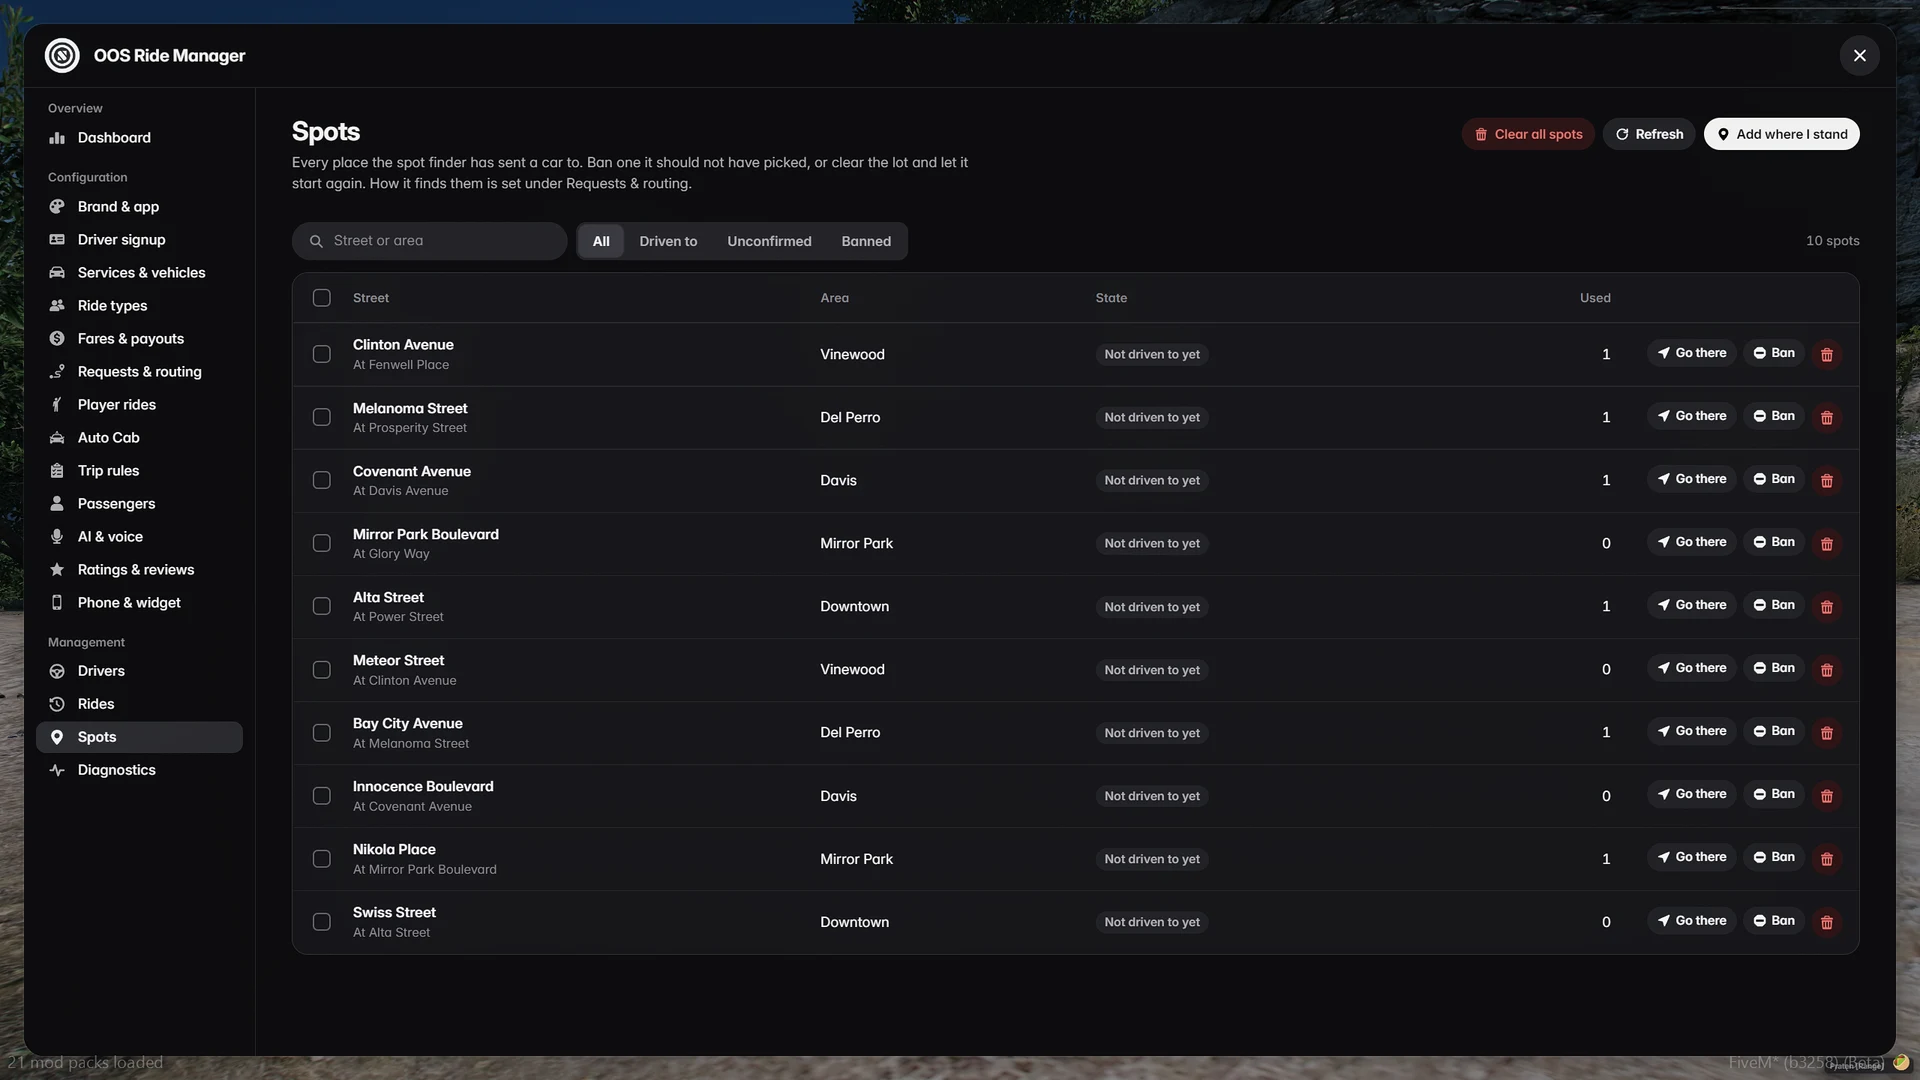Check the Innocence Boulevard row checkbox
Viewport: 1920px width, 1080px height.
tap(321, 795)
